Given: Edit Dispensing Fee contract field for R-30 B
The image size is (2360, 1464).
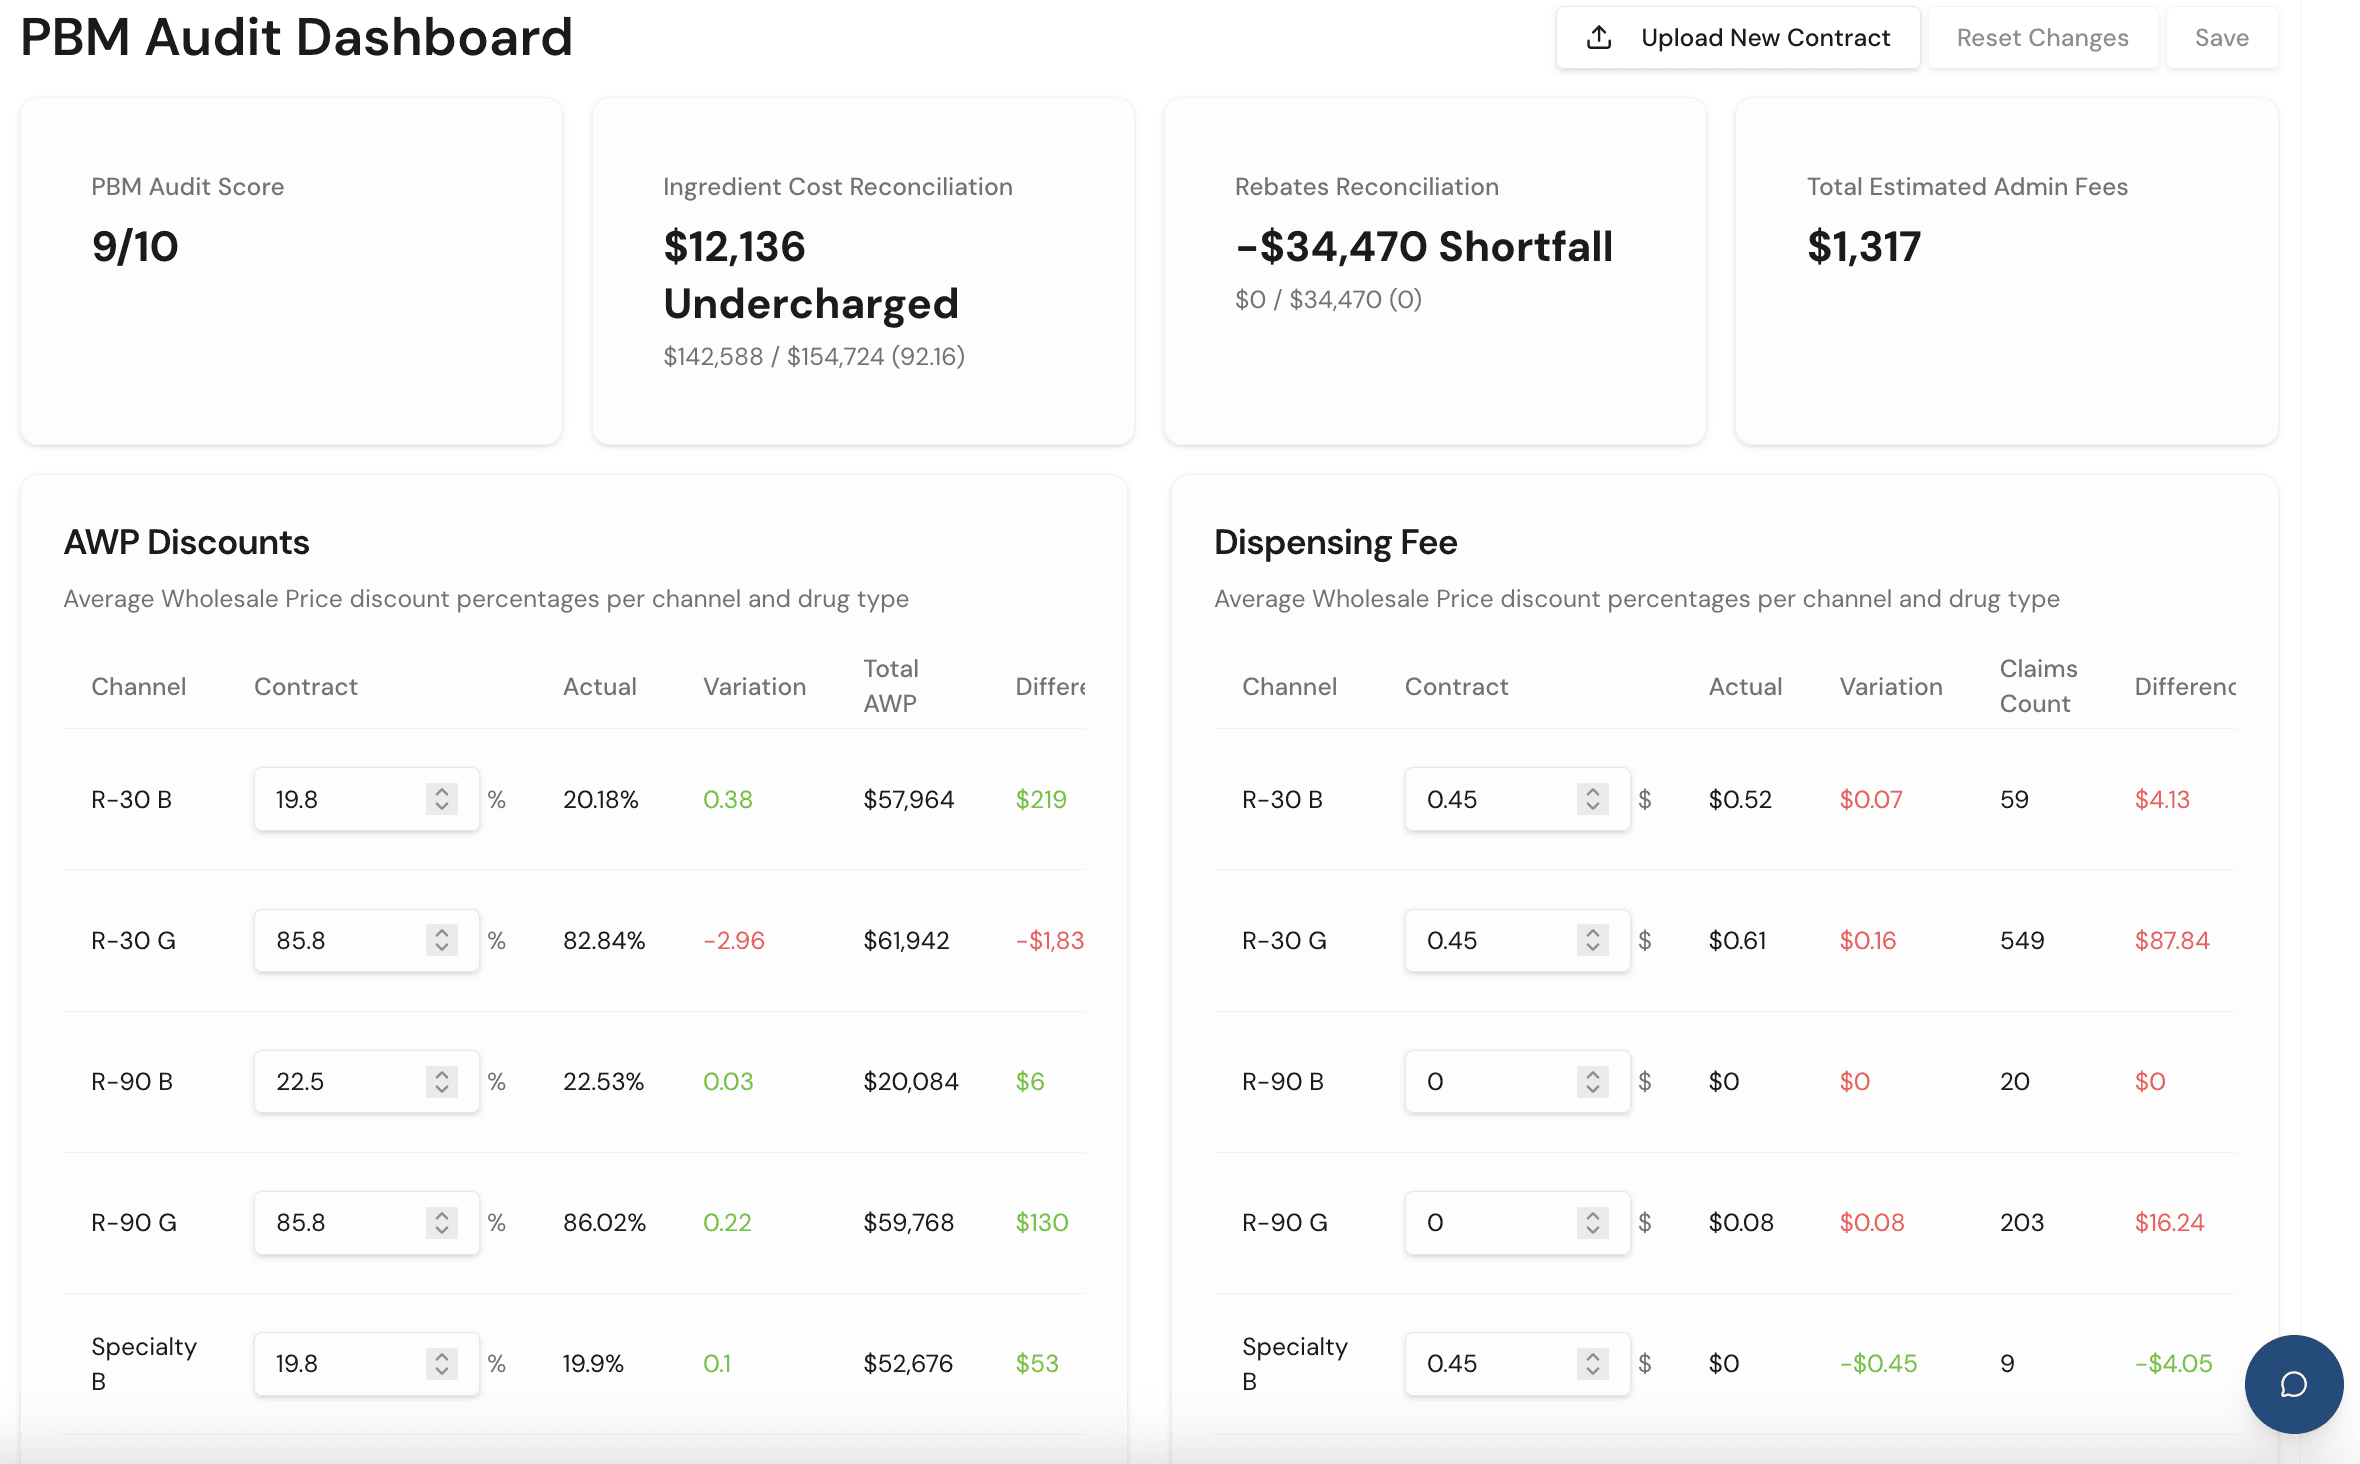Looking at the screenshot, I should [1517, 799].
